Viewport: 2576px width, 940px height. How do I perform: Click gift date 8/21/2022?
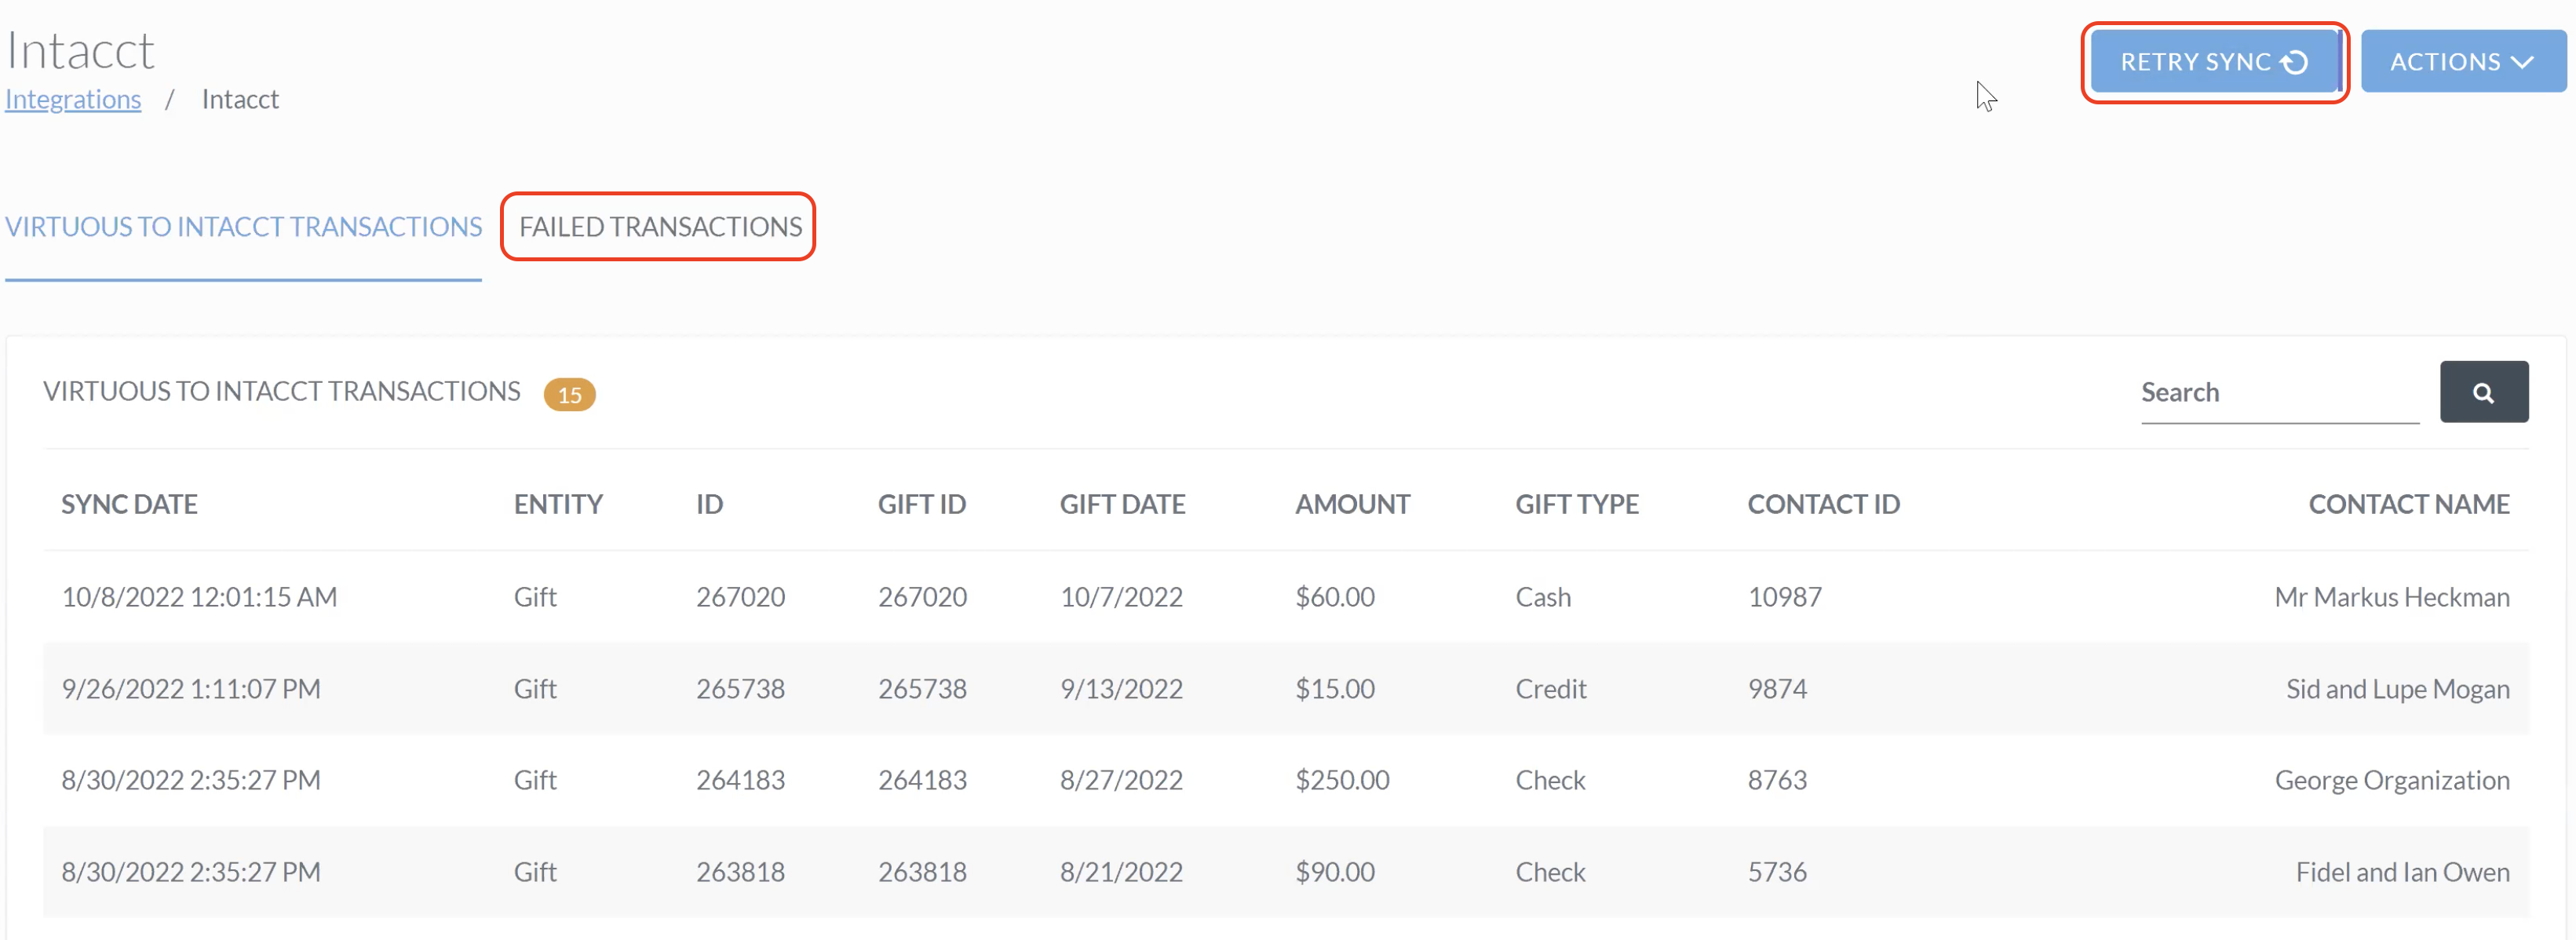click(x=1121, y=872)
